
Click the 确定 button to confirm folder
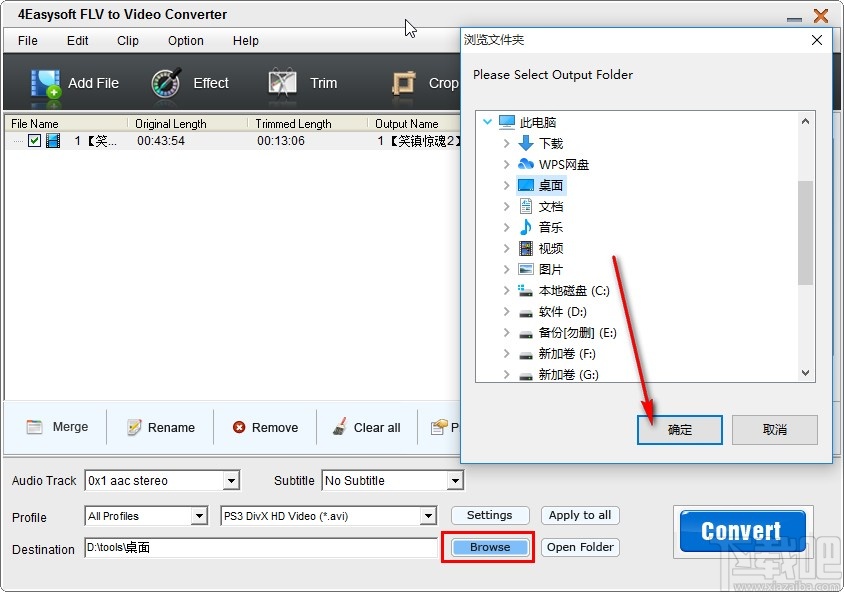(x=679, y=429)
